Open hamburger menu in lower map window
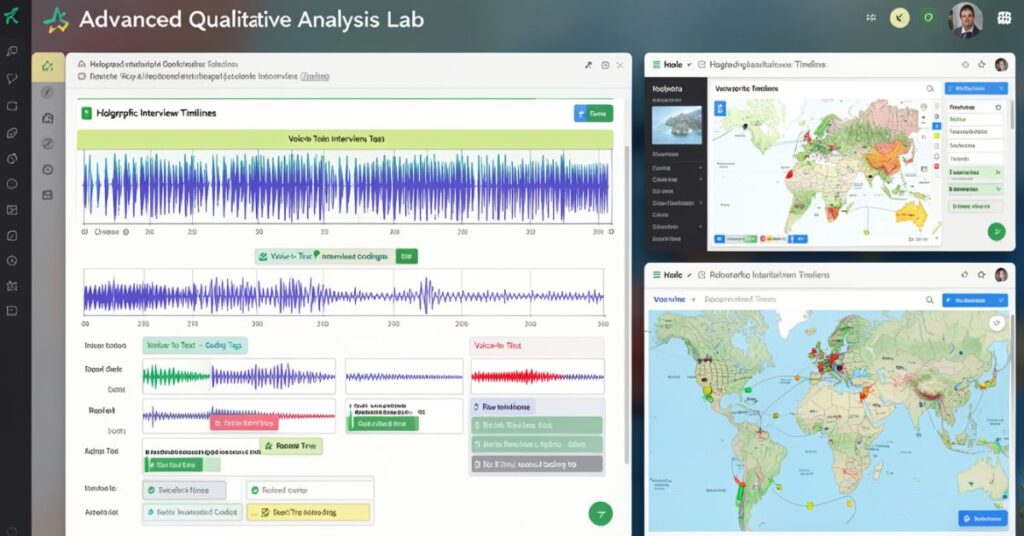Image resolution: width=1024 pixels, height=536 pixels. [656, 275]
